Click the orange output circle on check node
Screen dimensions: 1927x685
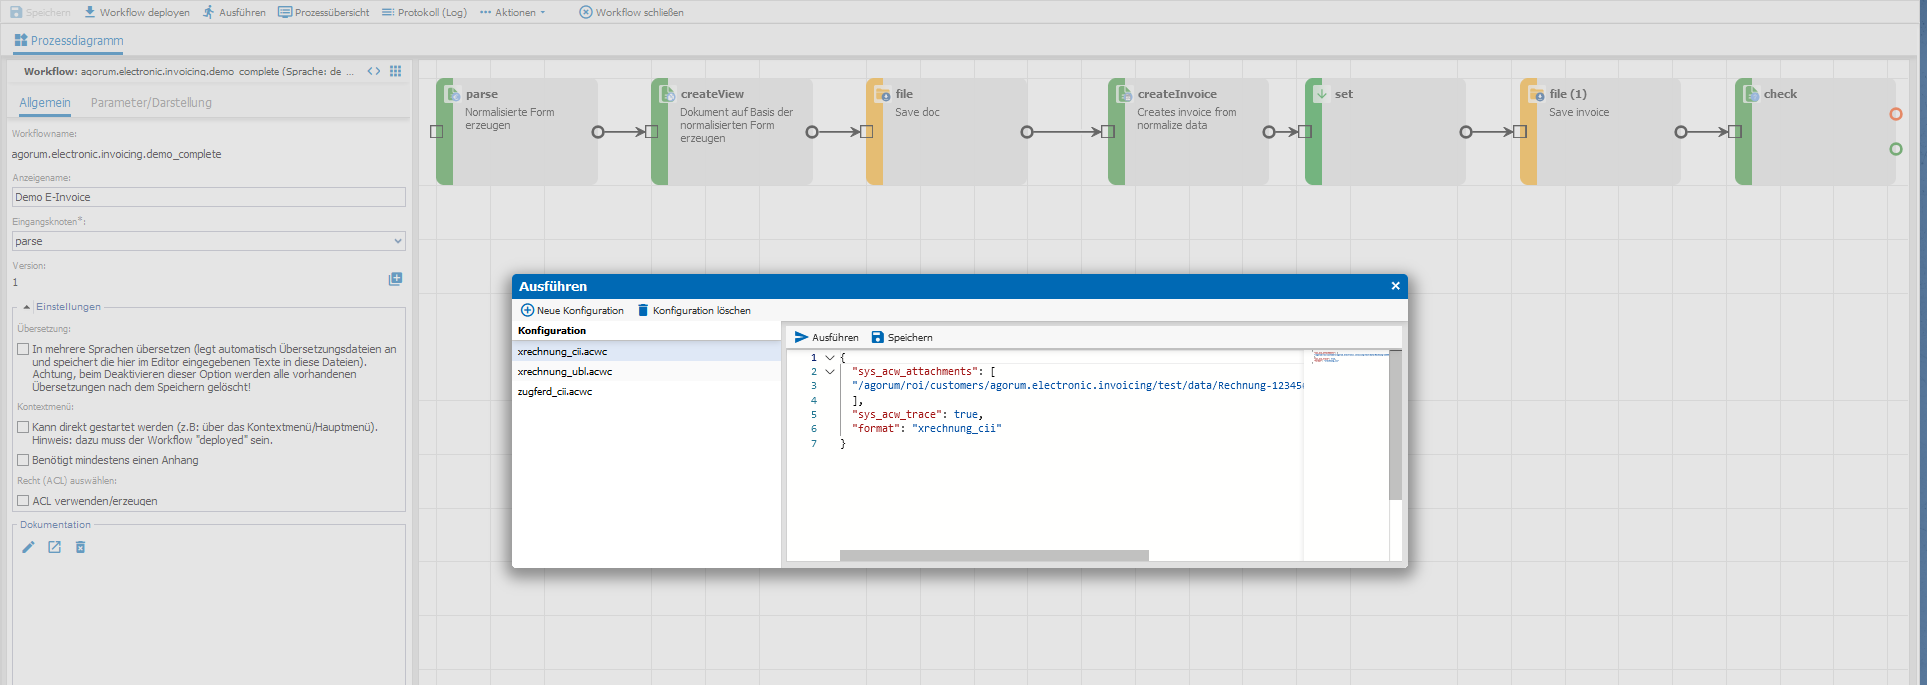coord(1895,114)
